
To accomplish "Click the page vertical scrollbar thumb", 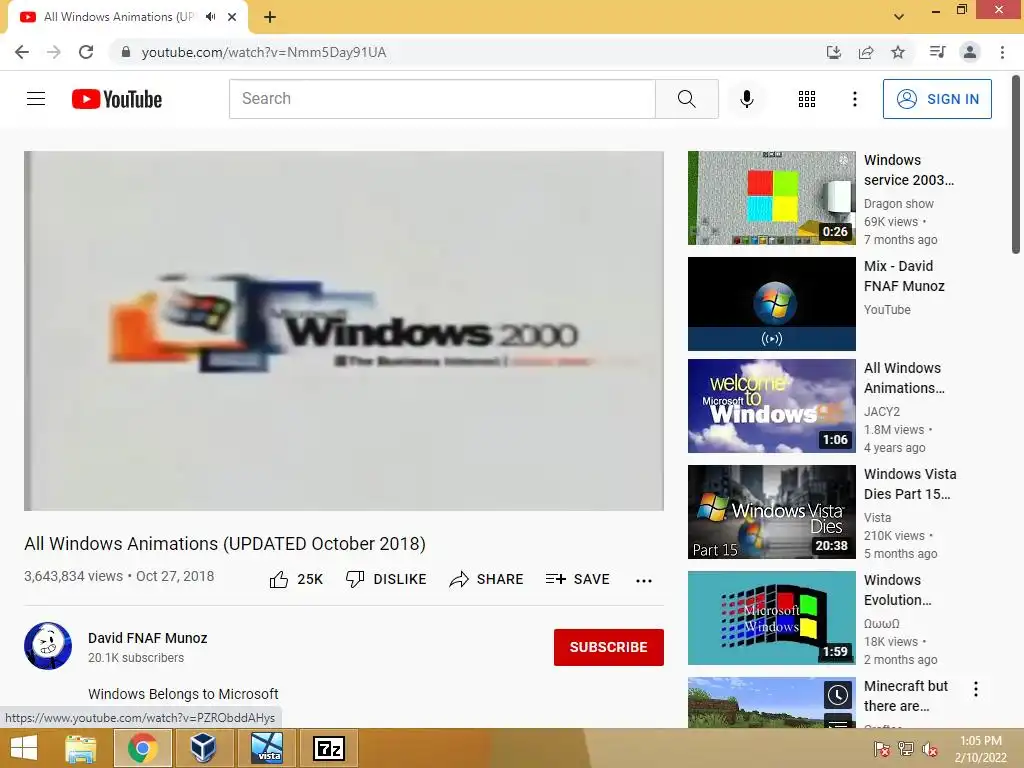I will point(1016,163).
